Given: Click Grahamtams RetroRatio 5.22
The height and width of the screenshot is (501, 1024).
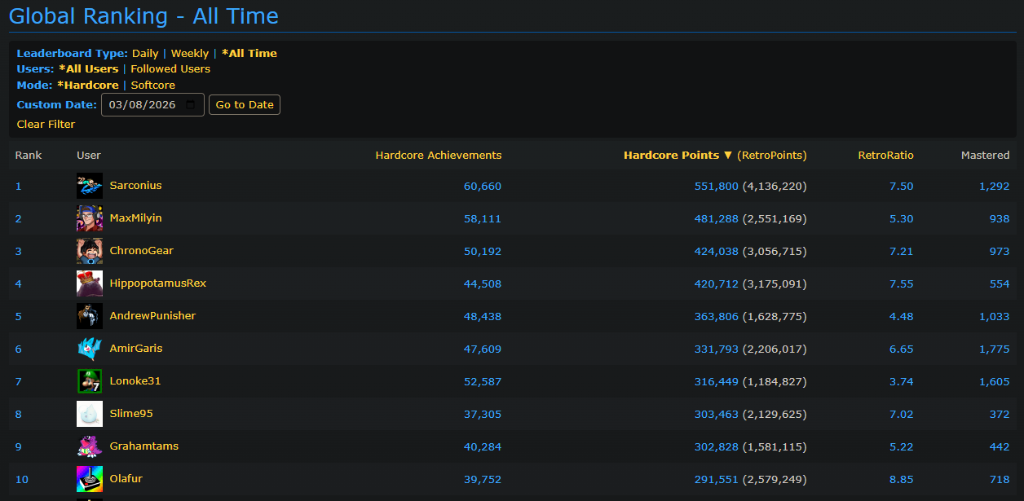Looking at the screenshot, I should click(901, 447).
